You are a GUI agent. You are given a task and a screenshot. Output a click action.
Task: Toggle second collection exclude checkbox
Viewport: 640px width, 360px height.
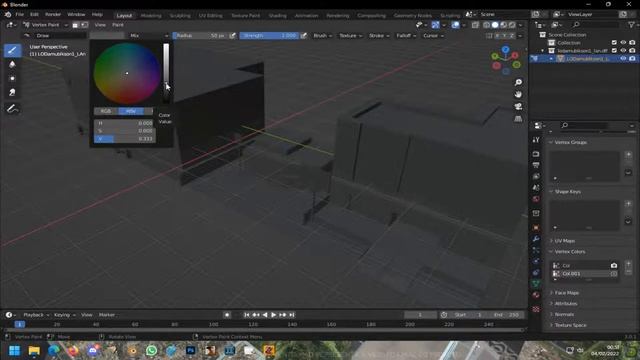614,51
